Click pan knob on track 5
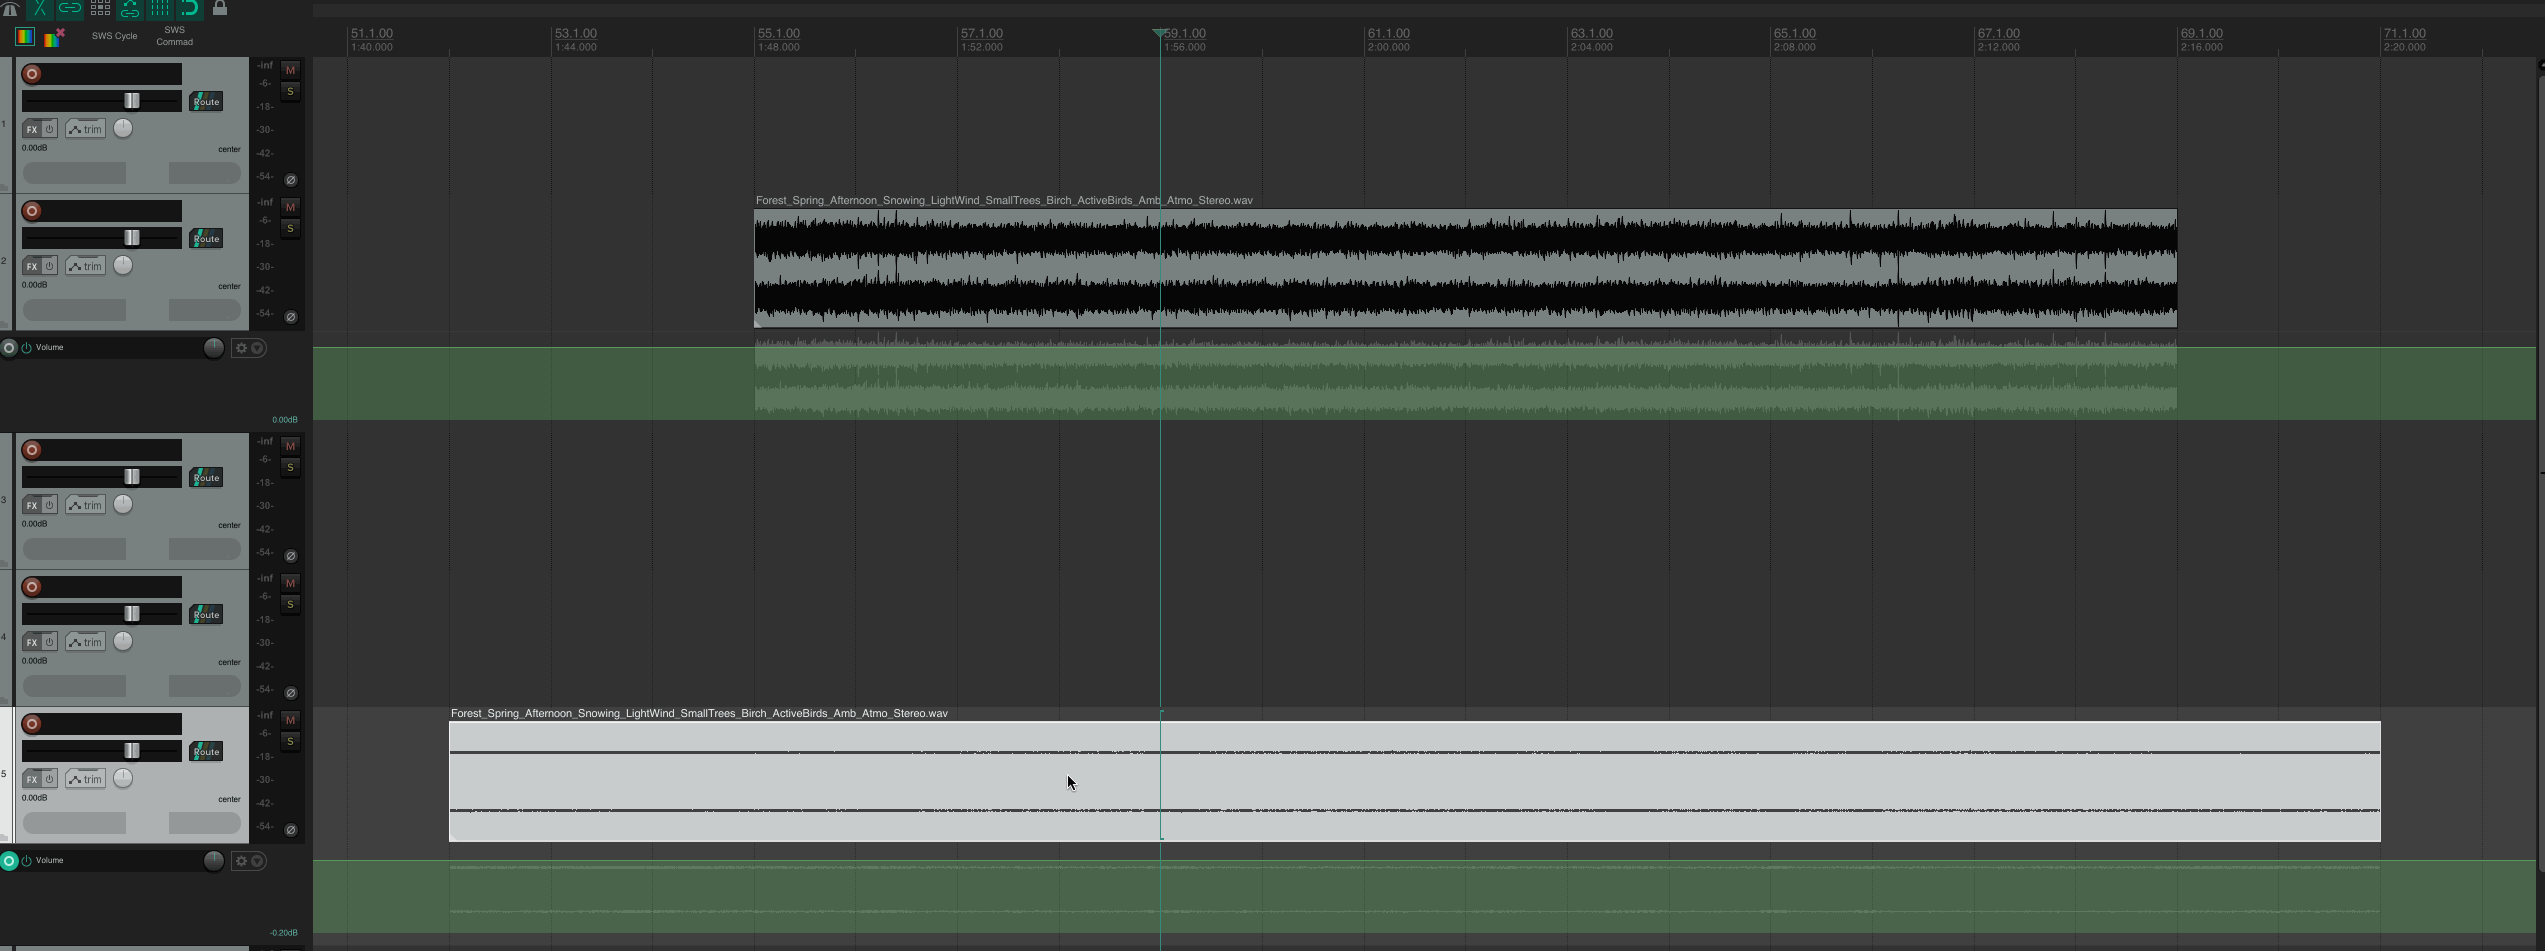The width and height of the screenshot is (2545, 951). 123,778
